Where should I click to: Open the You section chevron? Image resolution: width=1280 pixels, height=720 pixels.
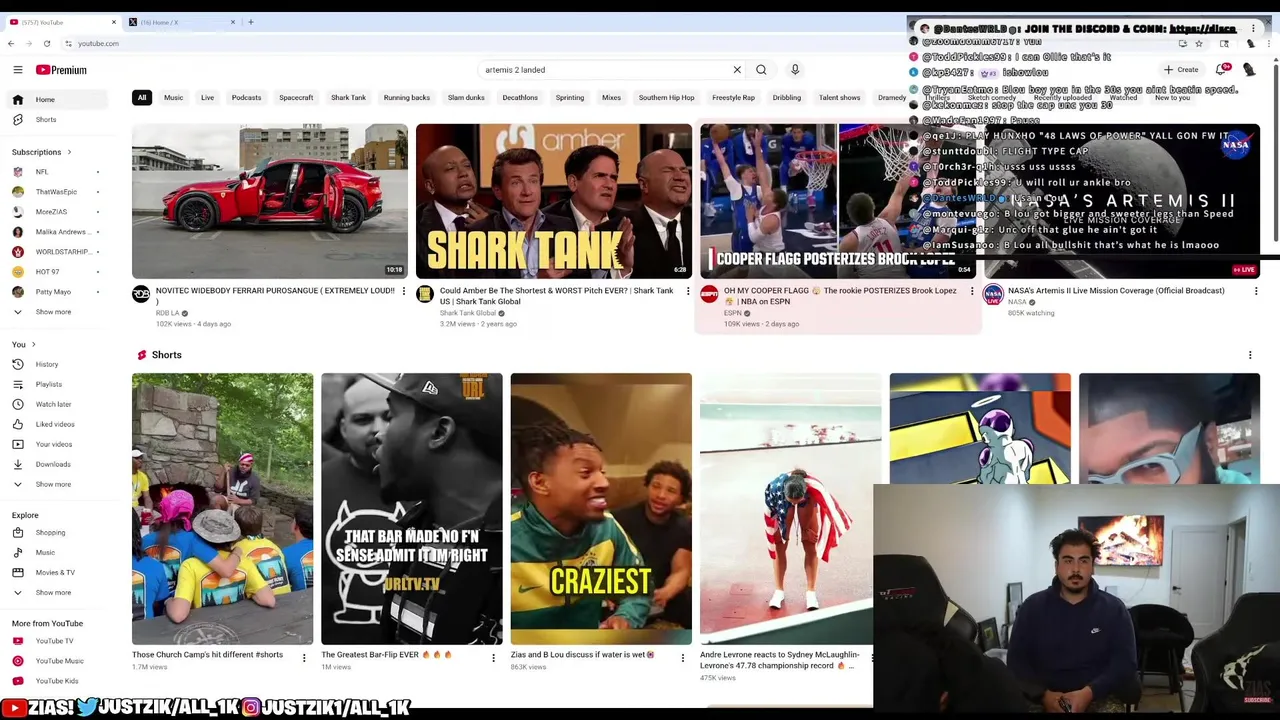pyautogui.click(x=34, y=345)
